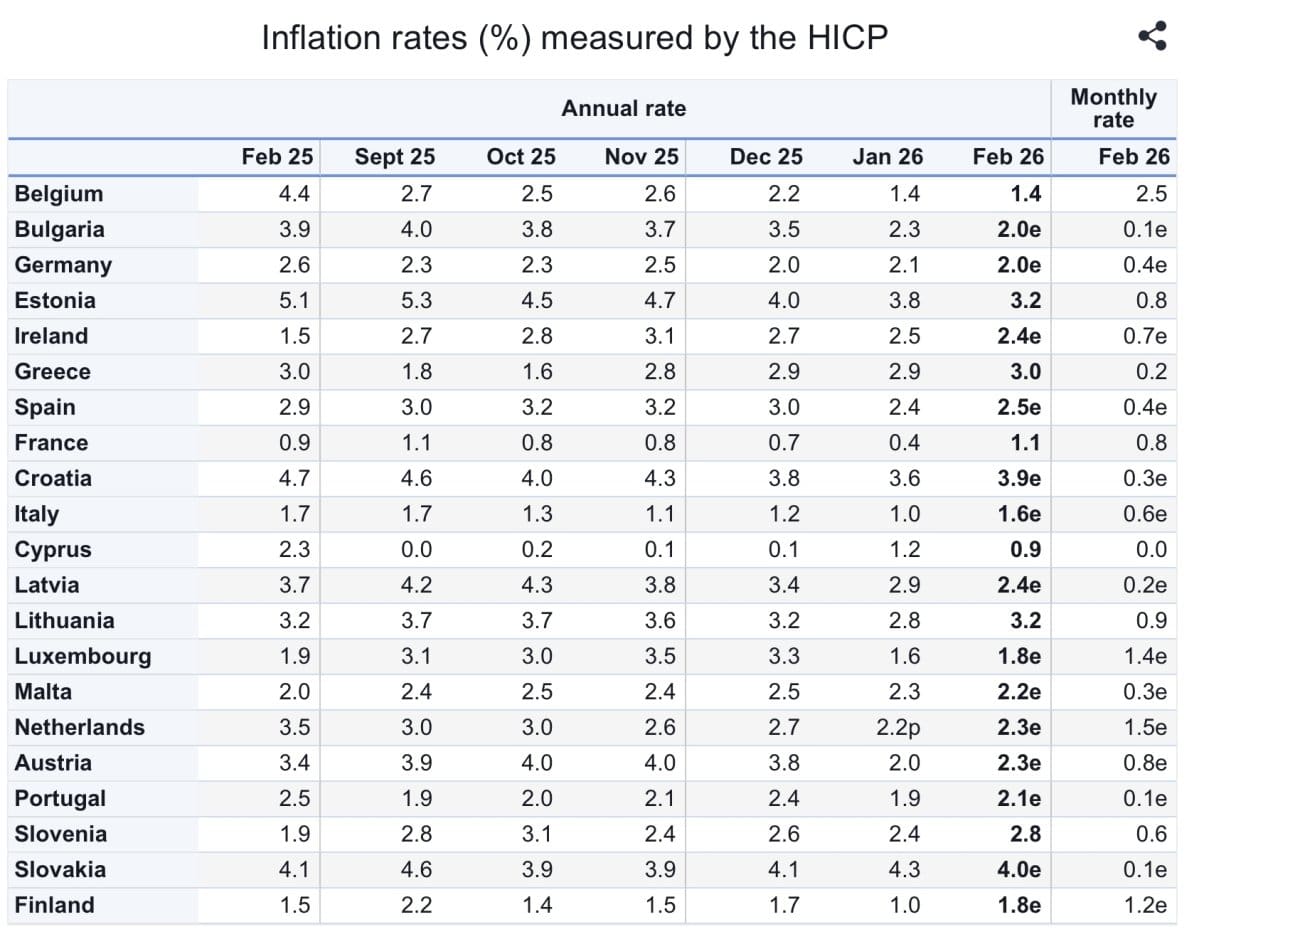The image size is (1300, 949).
Task: Select Estonia's Sept 25 value 5.3
Action: [416, 300]
